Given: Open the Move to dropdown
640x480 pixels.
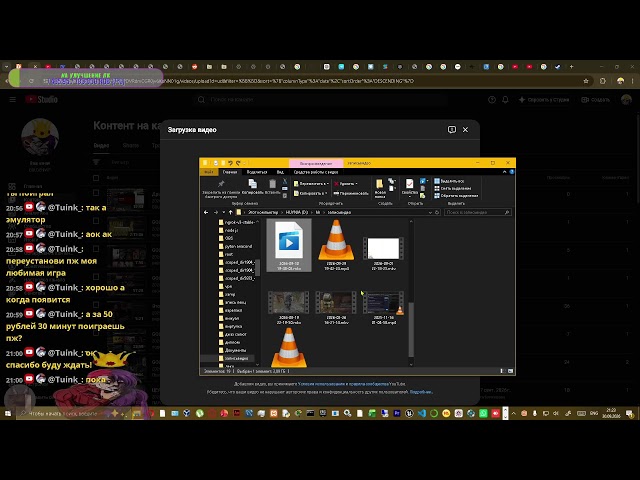Looking at the screenshot, I should [311, 184].
